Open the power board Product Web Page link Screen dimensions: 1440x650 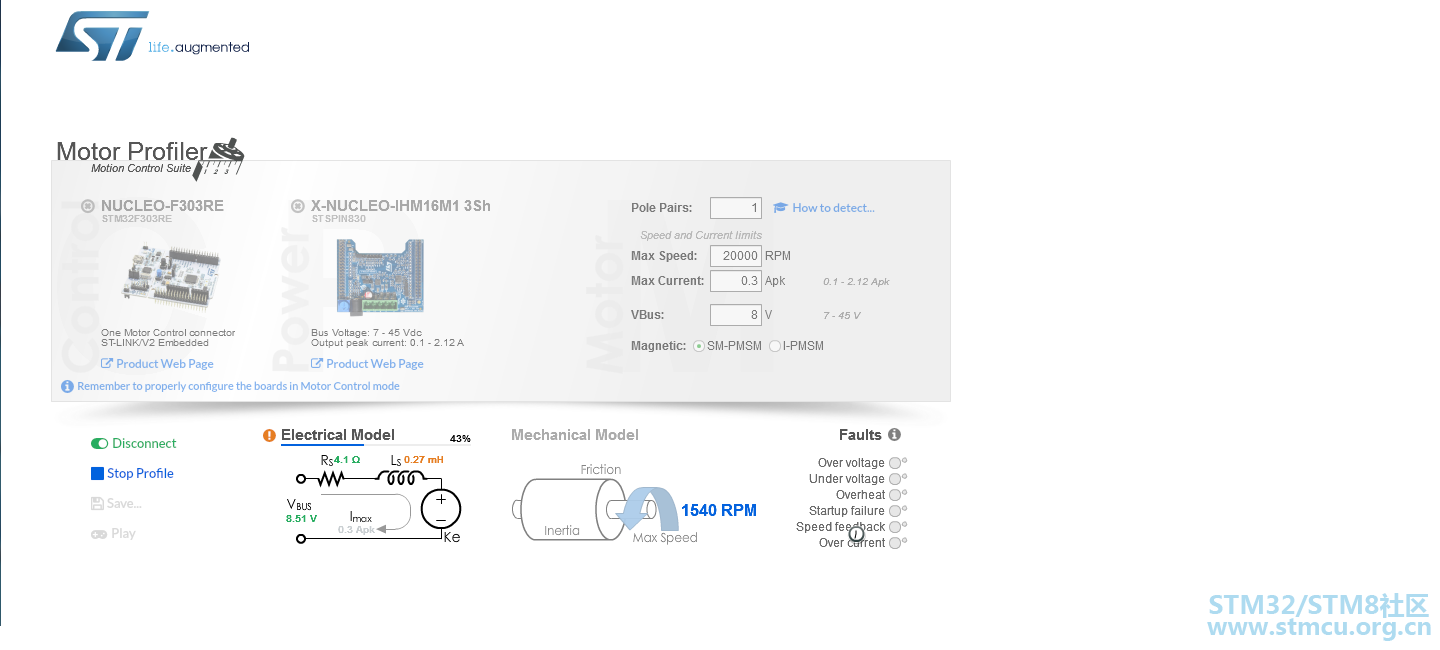367,364
